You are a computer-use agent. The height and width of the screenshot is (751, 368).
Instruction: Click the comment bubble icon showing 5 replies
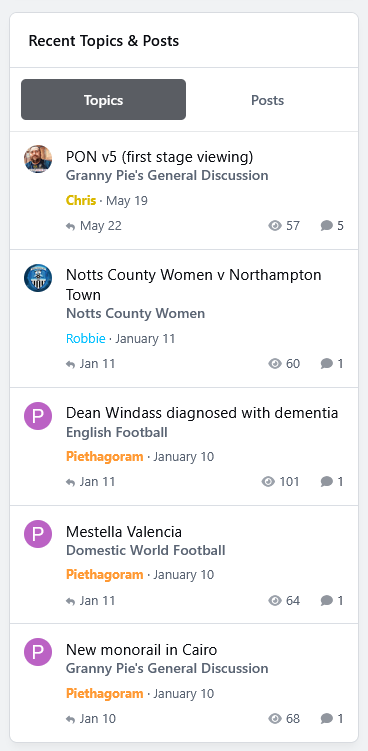[326, 226]
